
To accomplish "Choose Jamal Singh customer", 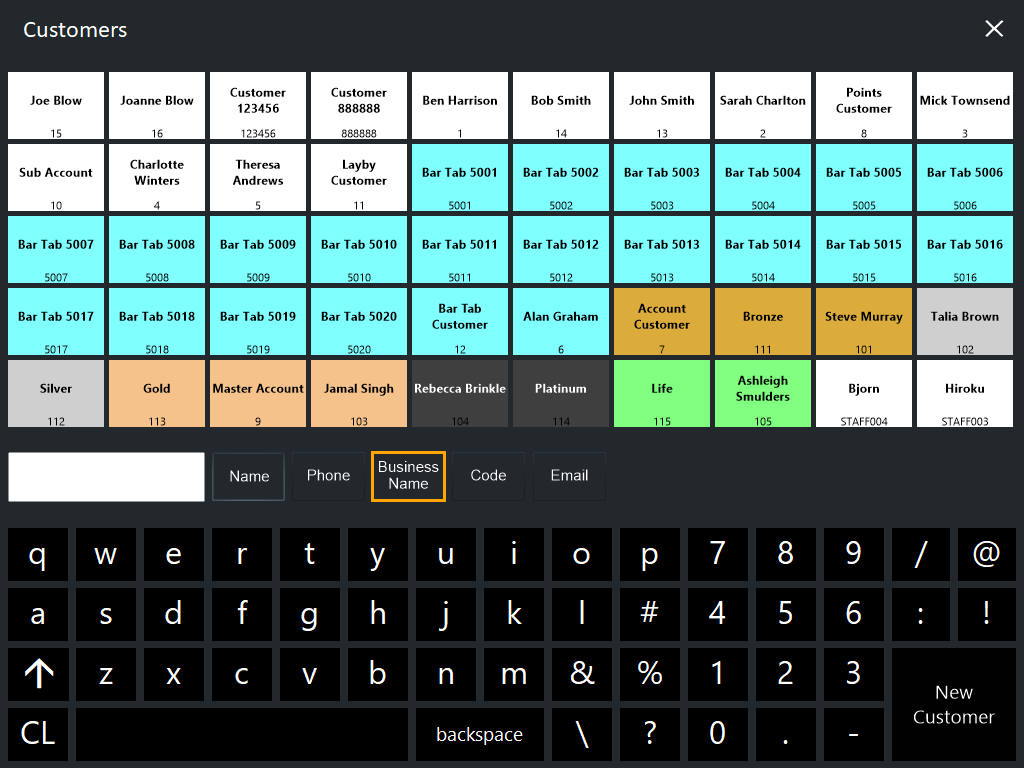I will [x=359, y=394].
